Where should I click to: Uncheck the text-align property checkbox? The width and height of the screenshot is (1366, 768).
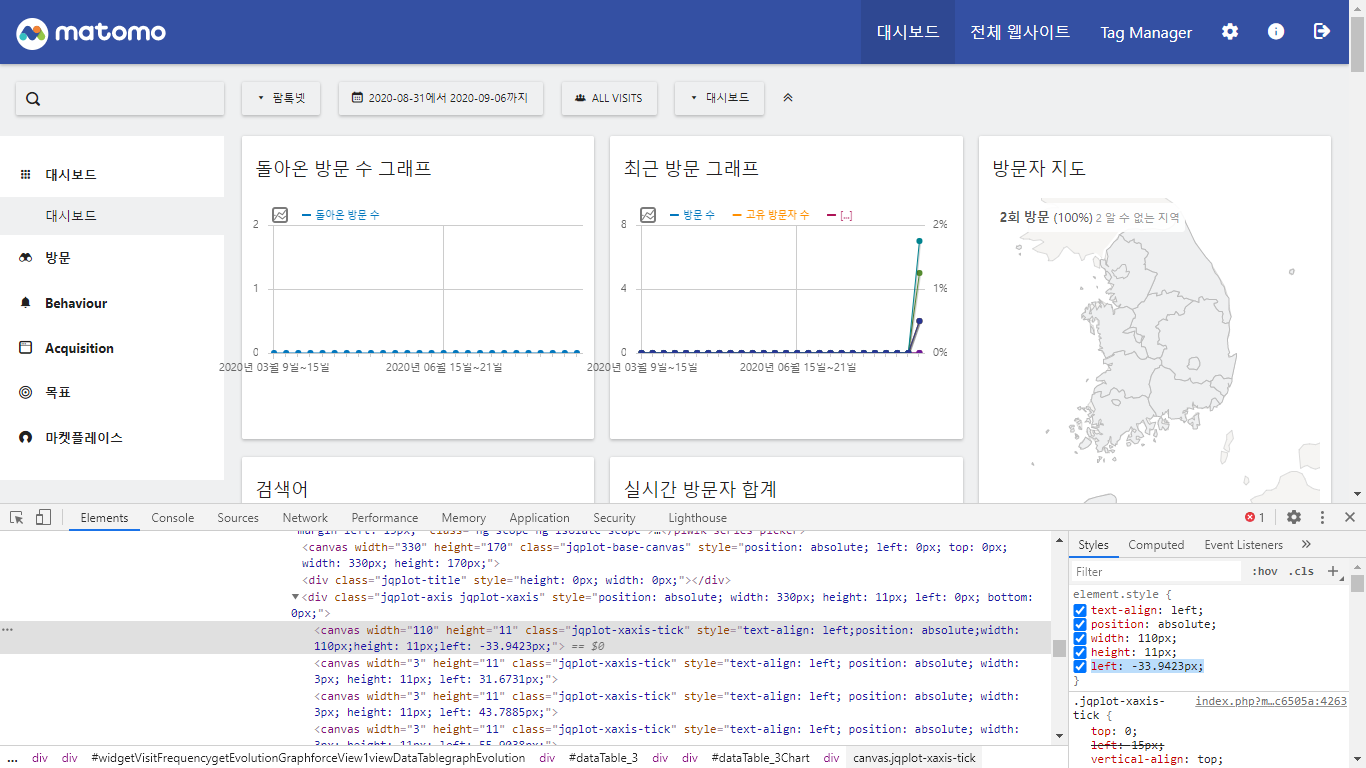pos(1080,610)
